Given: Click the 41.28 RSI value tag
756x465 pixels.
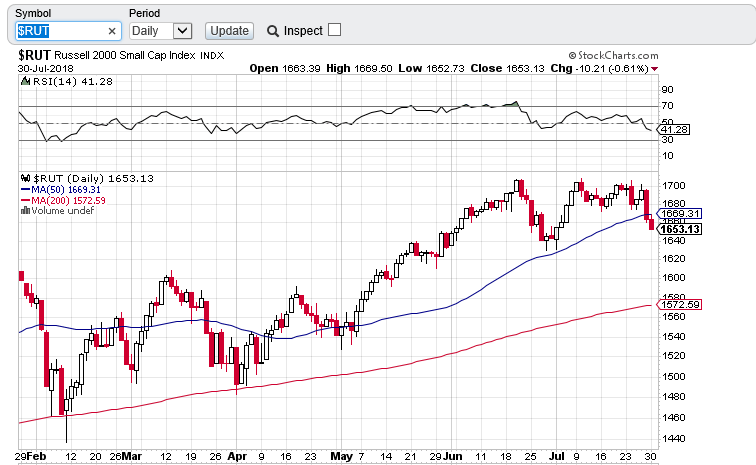Looking at the screenshot, I should [674, 129].
